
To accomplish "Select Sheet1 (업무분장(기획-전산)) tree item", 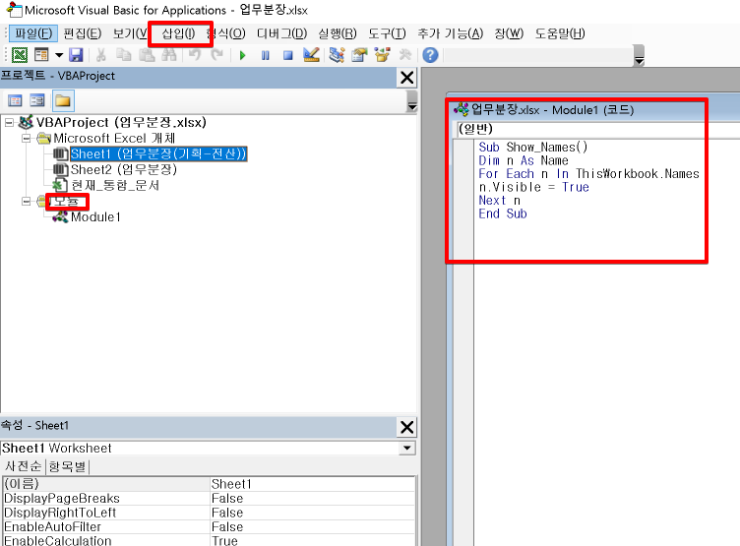I will 159,154.
